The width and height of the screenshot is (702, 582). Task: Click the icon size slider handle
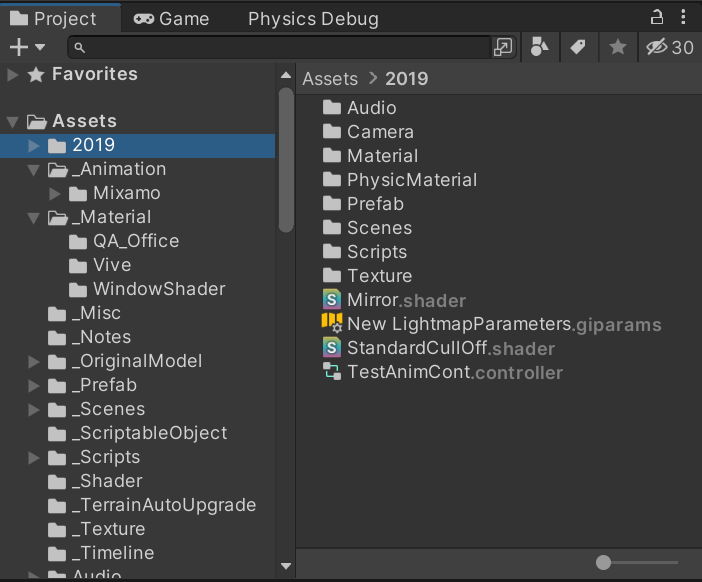click(x=604, y=563)
